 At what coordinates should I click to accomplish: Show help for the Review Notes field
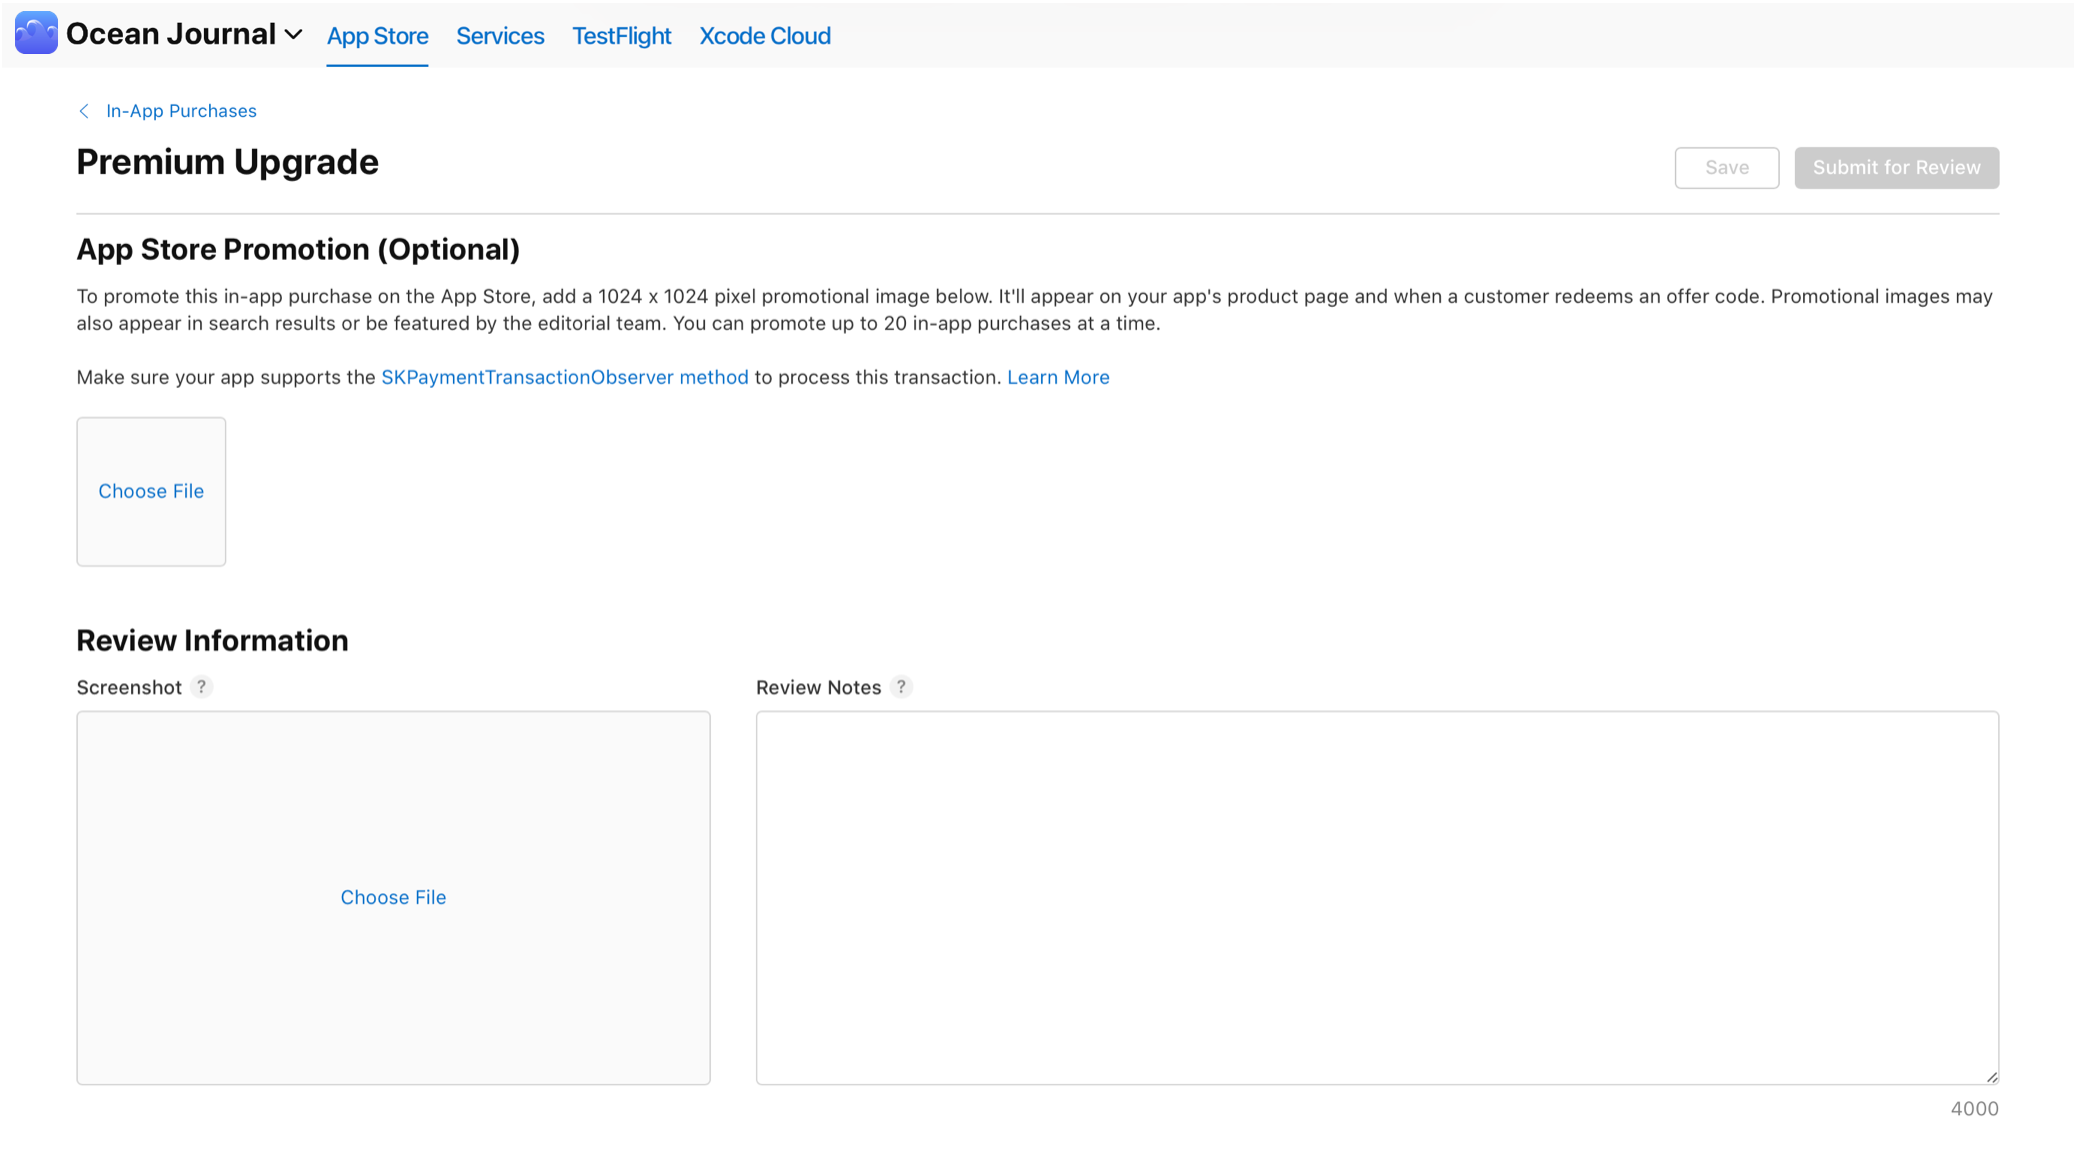tap(901, 687)
